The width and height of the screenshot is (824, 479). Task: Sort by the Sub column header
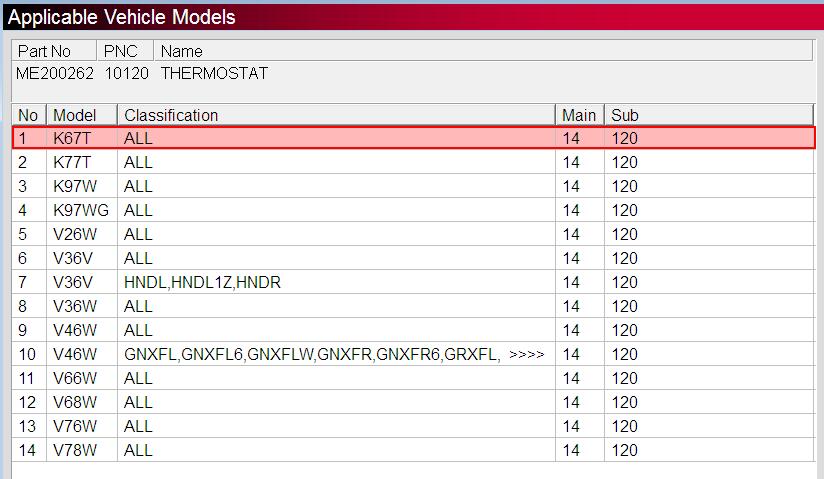(709, 115)
